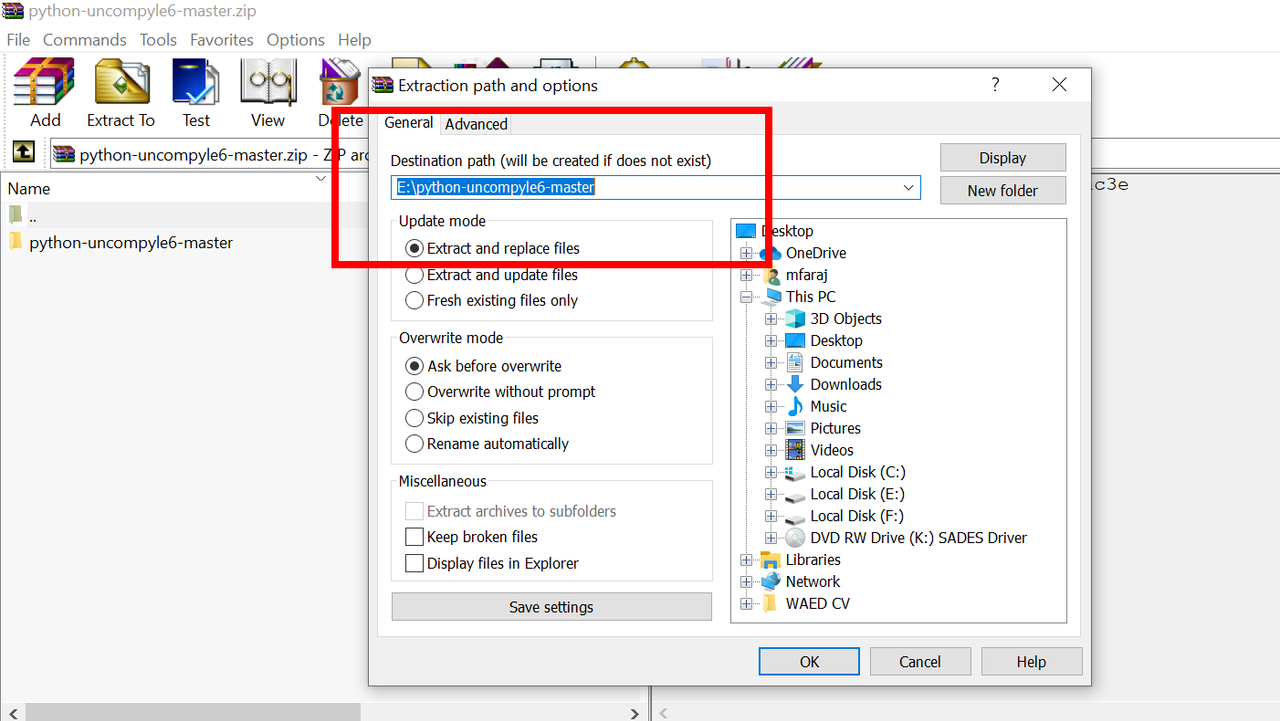The height and width of the screenshot is (721, 1280).
Task: Open the Commands menu
Action: [x=84, y=40]
